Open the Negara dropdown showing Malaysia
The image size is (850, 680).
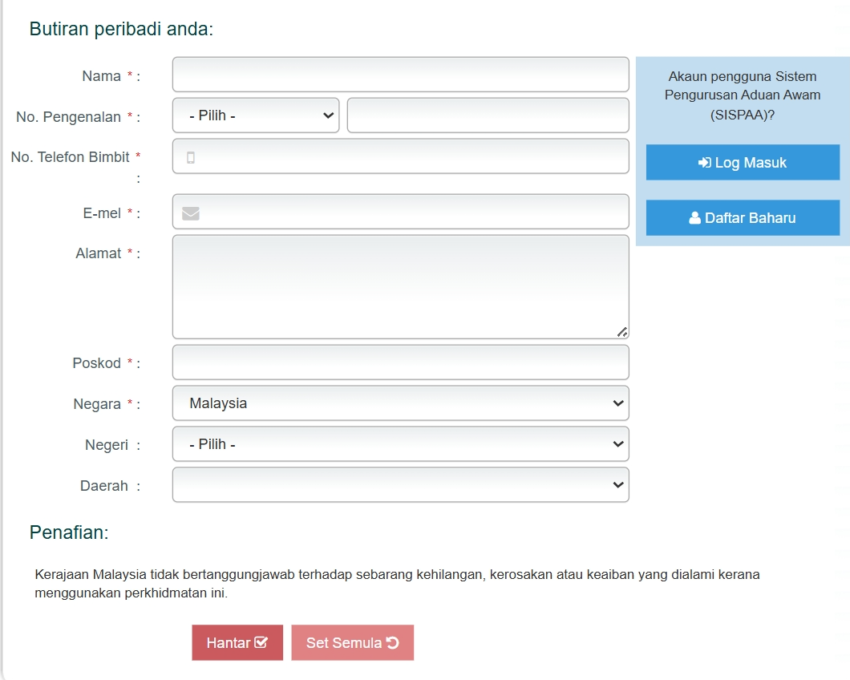coord(400,404)
